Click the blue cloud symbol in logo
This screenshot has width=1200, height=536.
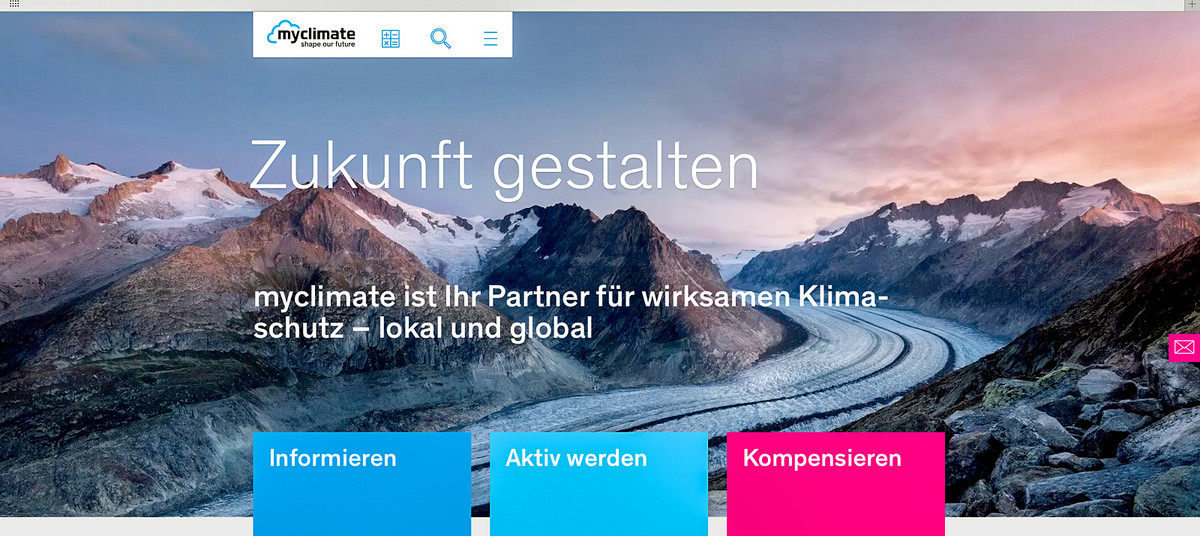(282, 30)
